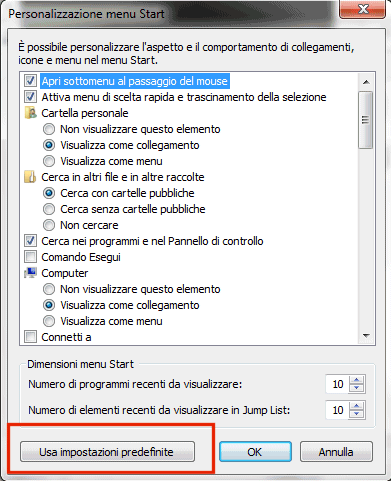Click the Annulla button
Screen dimensions: 391x481
tap(336, 452)
